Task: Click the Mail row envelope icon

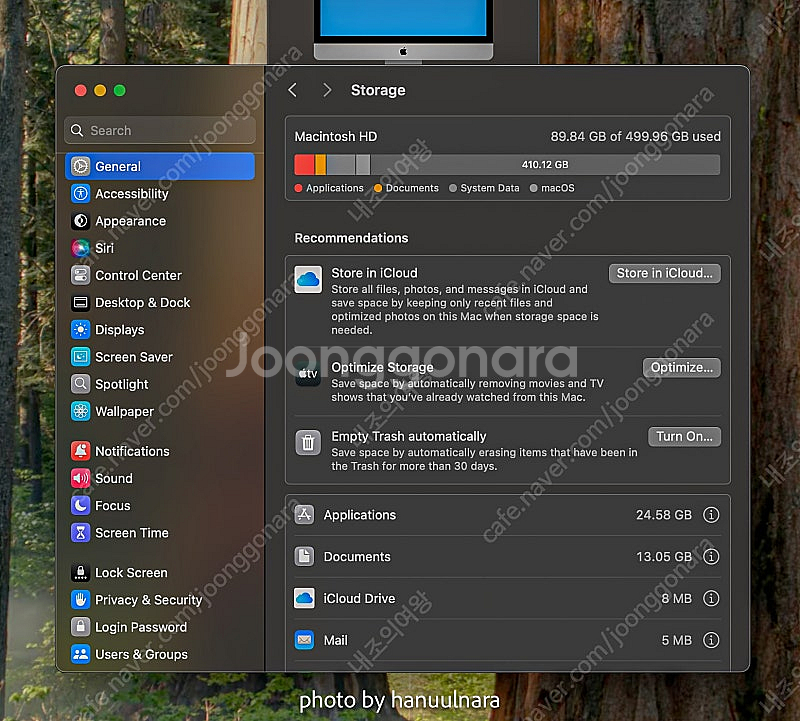Action: [304, 640]
